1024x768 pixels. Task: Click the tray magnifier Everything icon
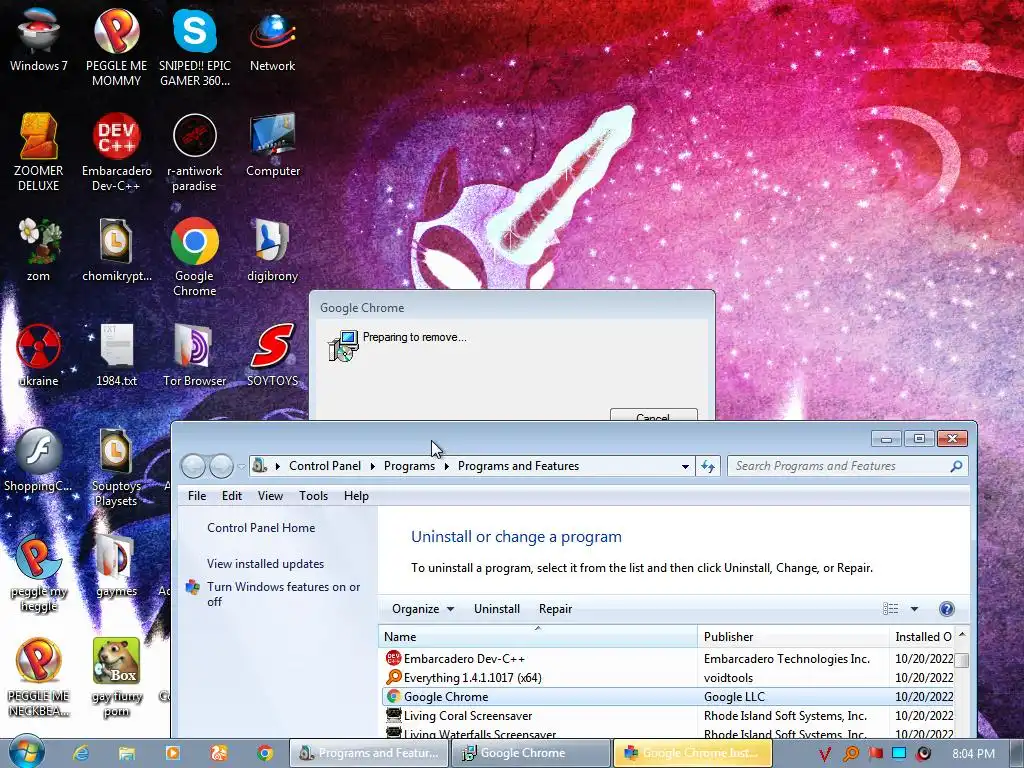click(850, 753)
